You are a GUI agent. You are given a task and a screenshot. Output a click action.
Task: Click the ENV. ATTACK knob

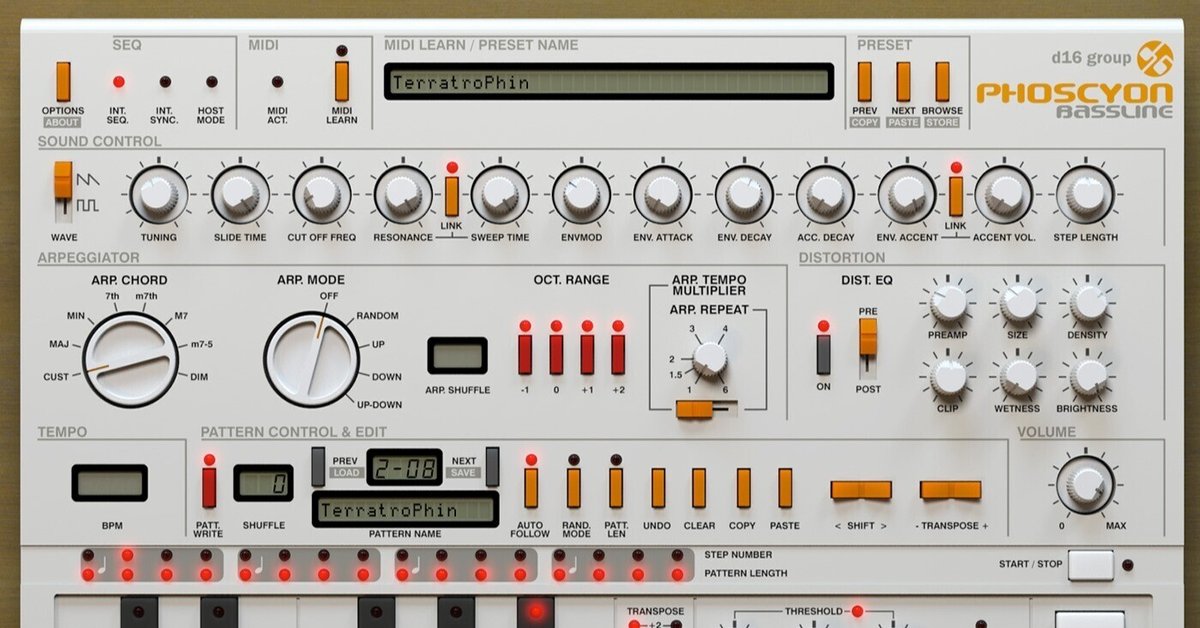coord(663,194)
